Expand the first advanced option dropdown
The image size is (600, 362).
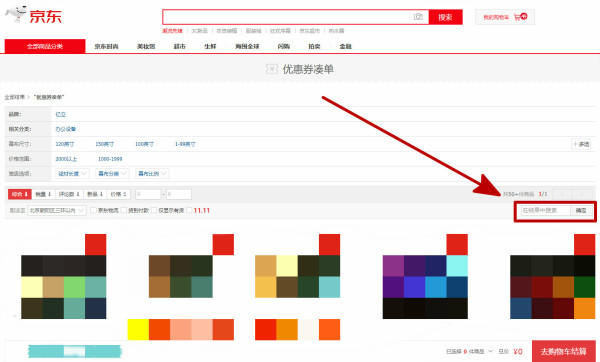pos(72,174)
